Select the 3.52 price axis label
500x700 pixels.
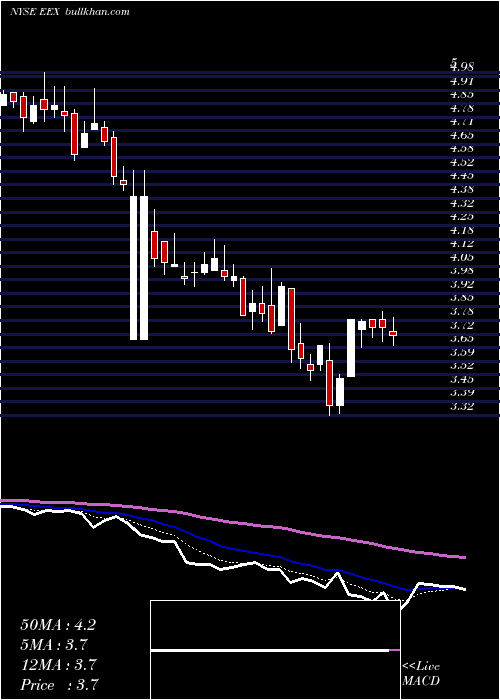pos(462,366)
